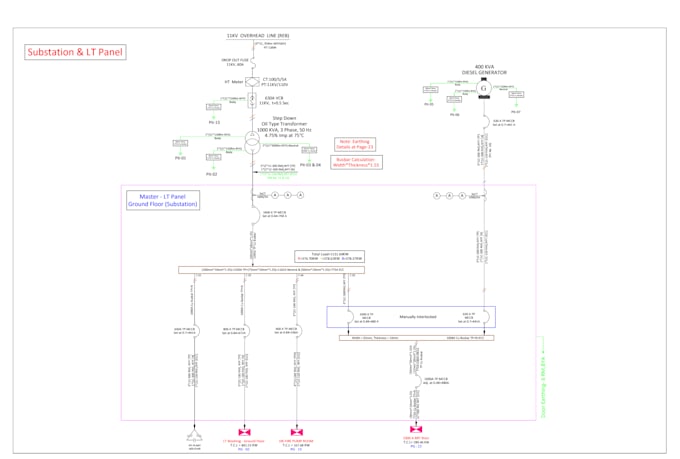
Task: Click the earth pit box above "PN-03 & 04"
Action: [x=309, y=150]
